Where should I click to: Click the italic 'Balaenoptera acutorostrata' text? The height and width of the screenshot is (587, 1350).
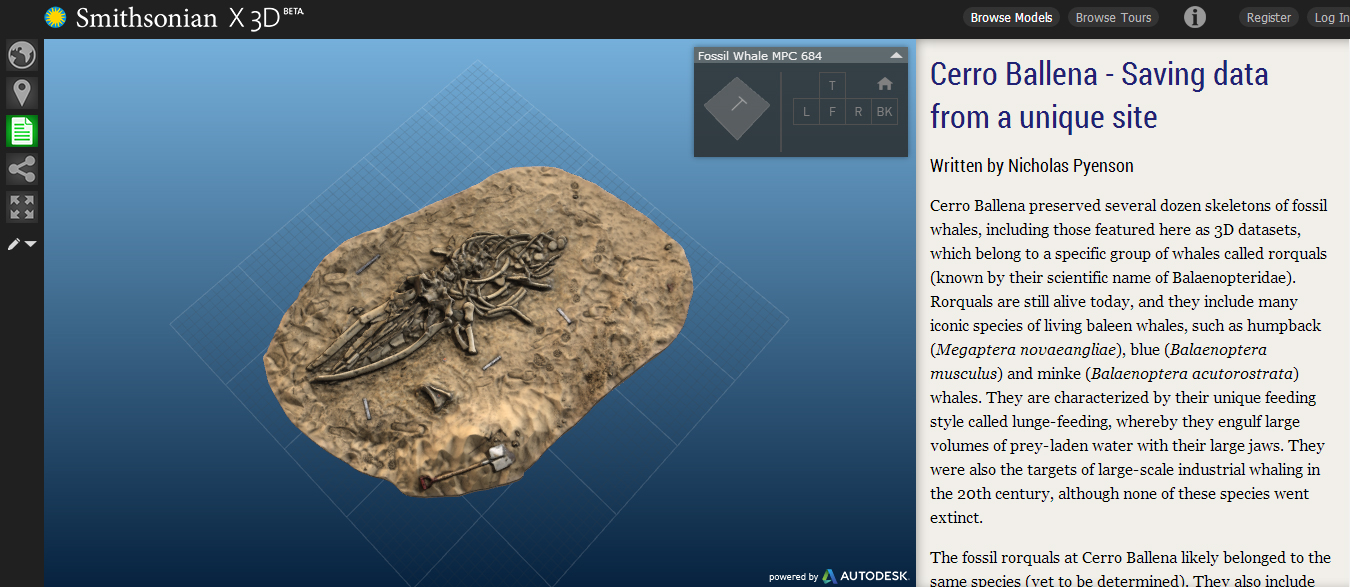1193,374
